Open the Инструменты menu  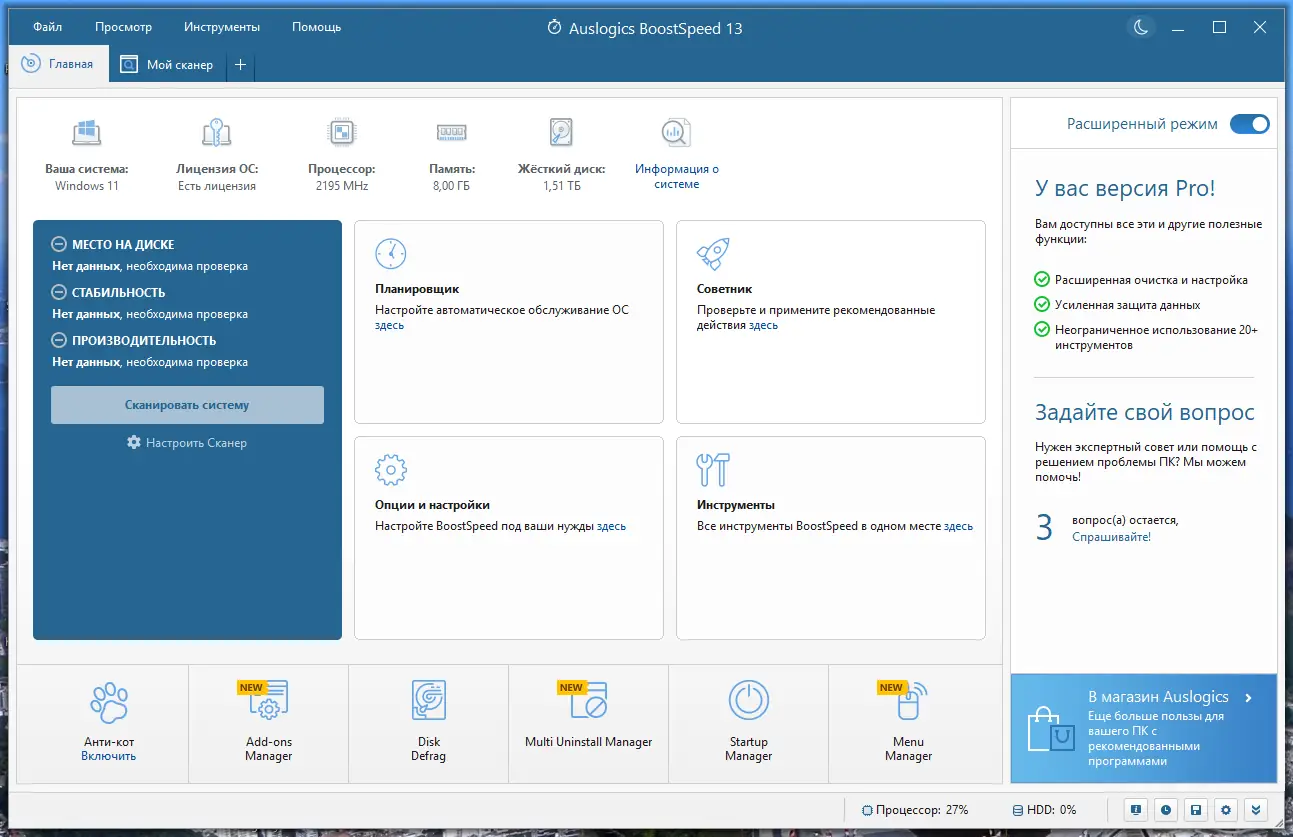coord(222,27)
